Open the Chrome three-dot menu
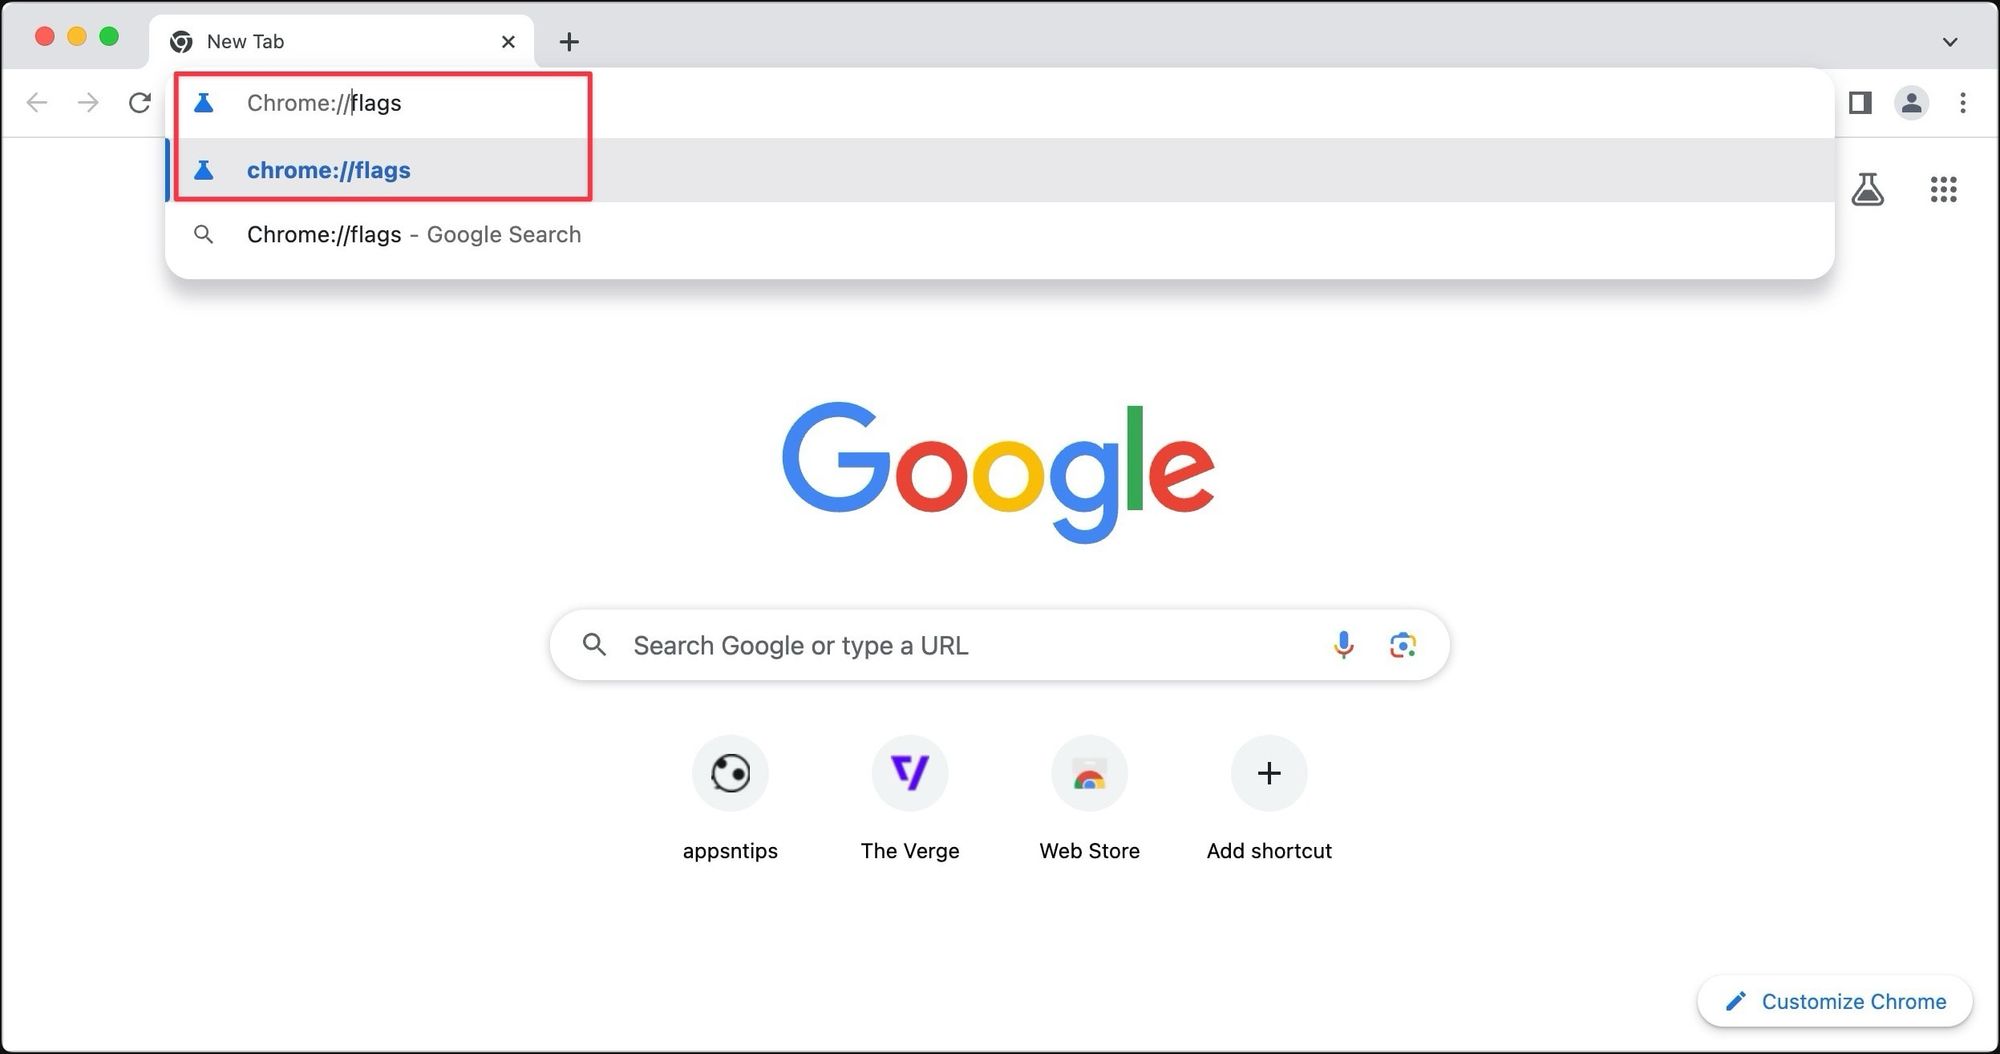Viewport: 2000px width, 1054px height. point(1963,103)
